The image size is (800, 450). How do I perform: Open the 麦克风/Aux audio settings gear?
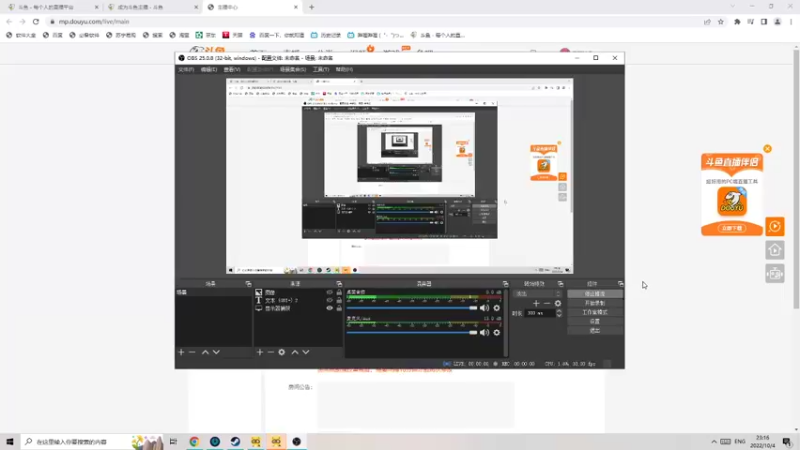tap(496, 333)
